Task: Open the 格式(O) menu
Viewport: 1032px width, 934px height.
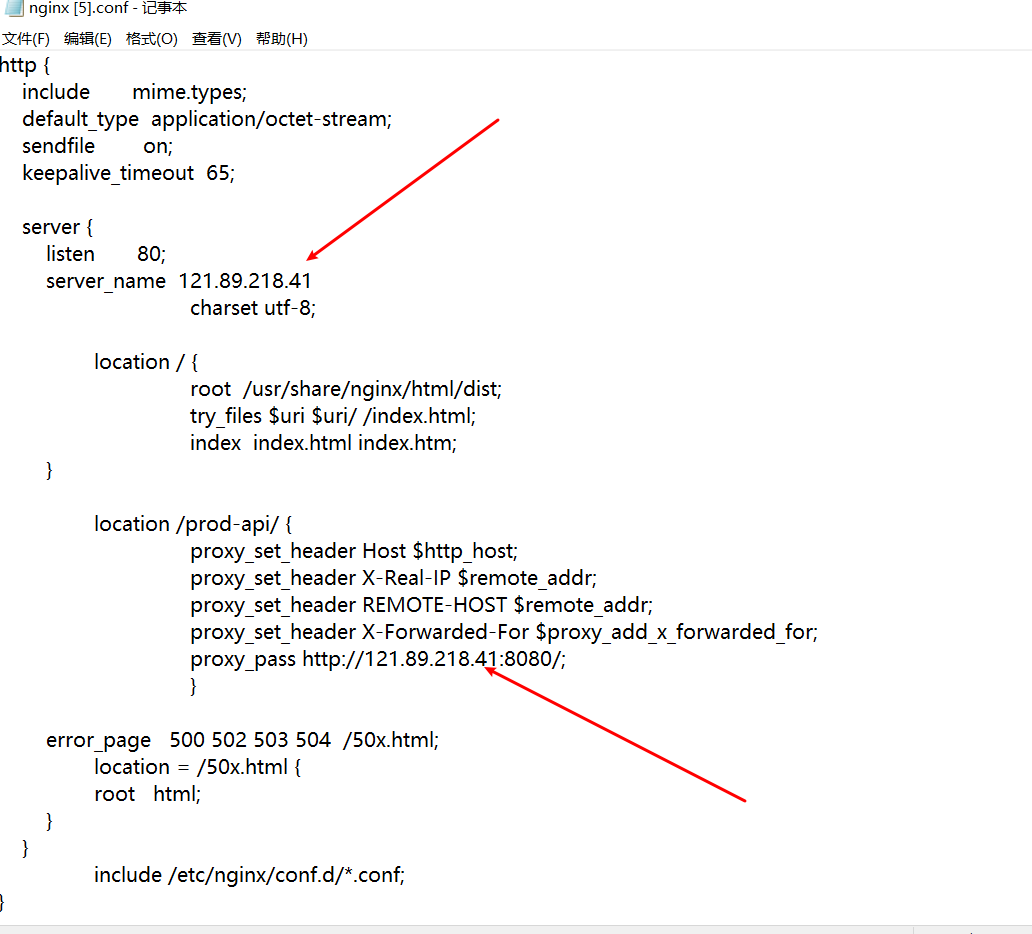Action: pos(151,38)
